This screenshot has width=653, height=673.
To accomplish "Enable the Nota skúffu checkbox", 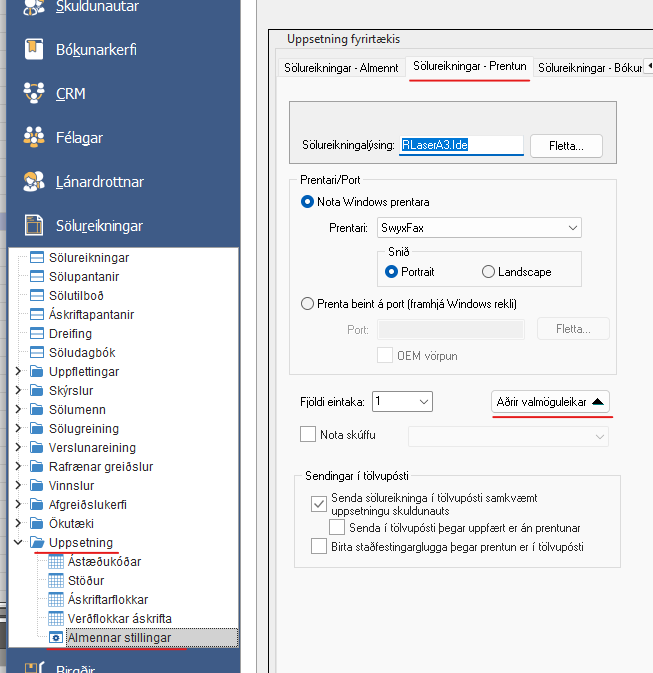I will tap(308, 435).
